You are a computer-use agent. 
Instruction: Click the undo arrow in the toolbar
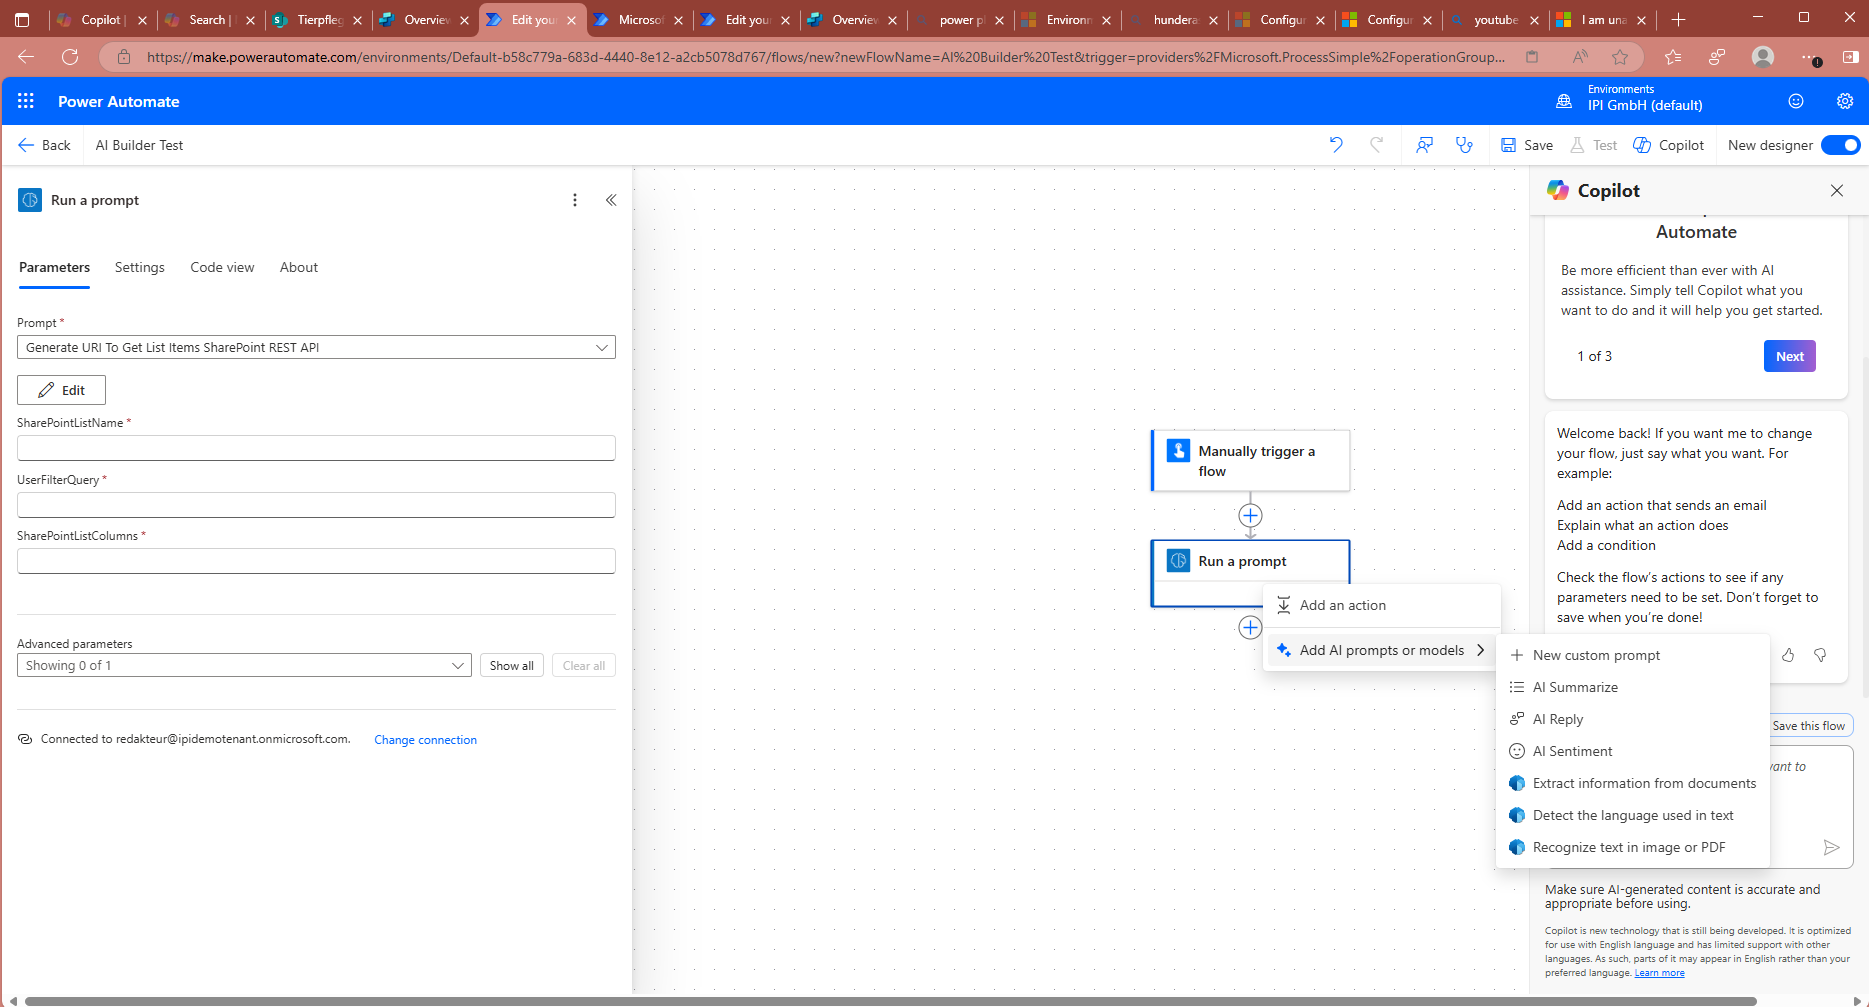(x=1336, y=145)
